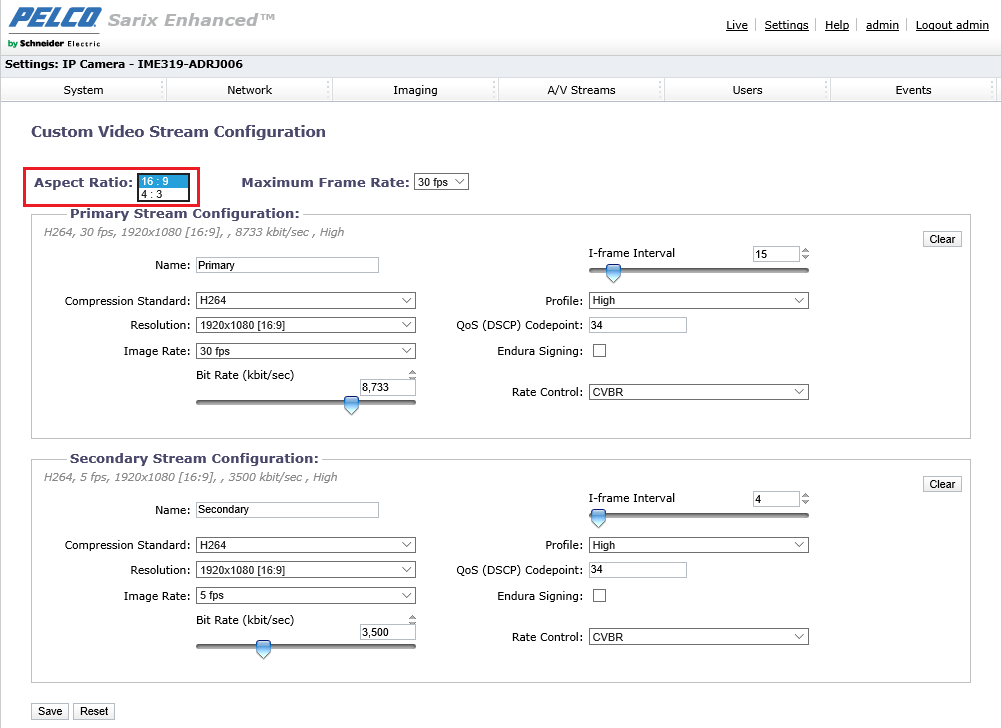1002x728 pixels.
Task: Open the System menu tab
Action: click(83, 90)
